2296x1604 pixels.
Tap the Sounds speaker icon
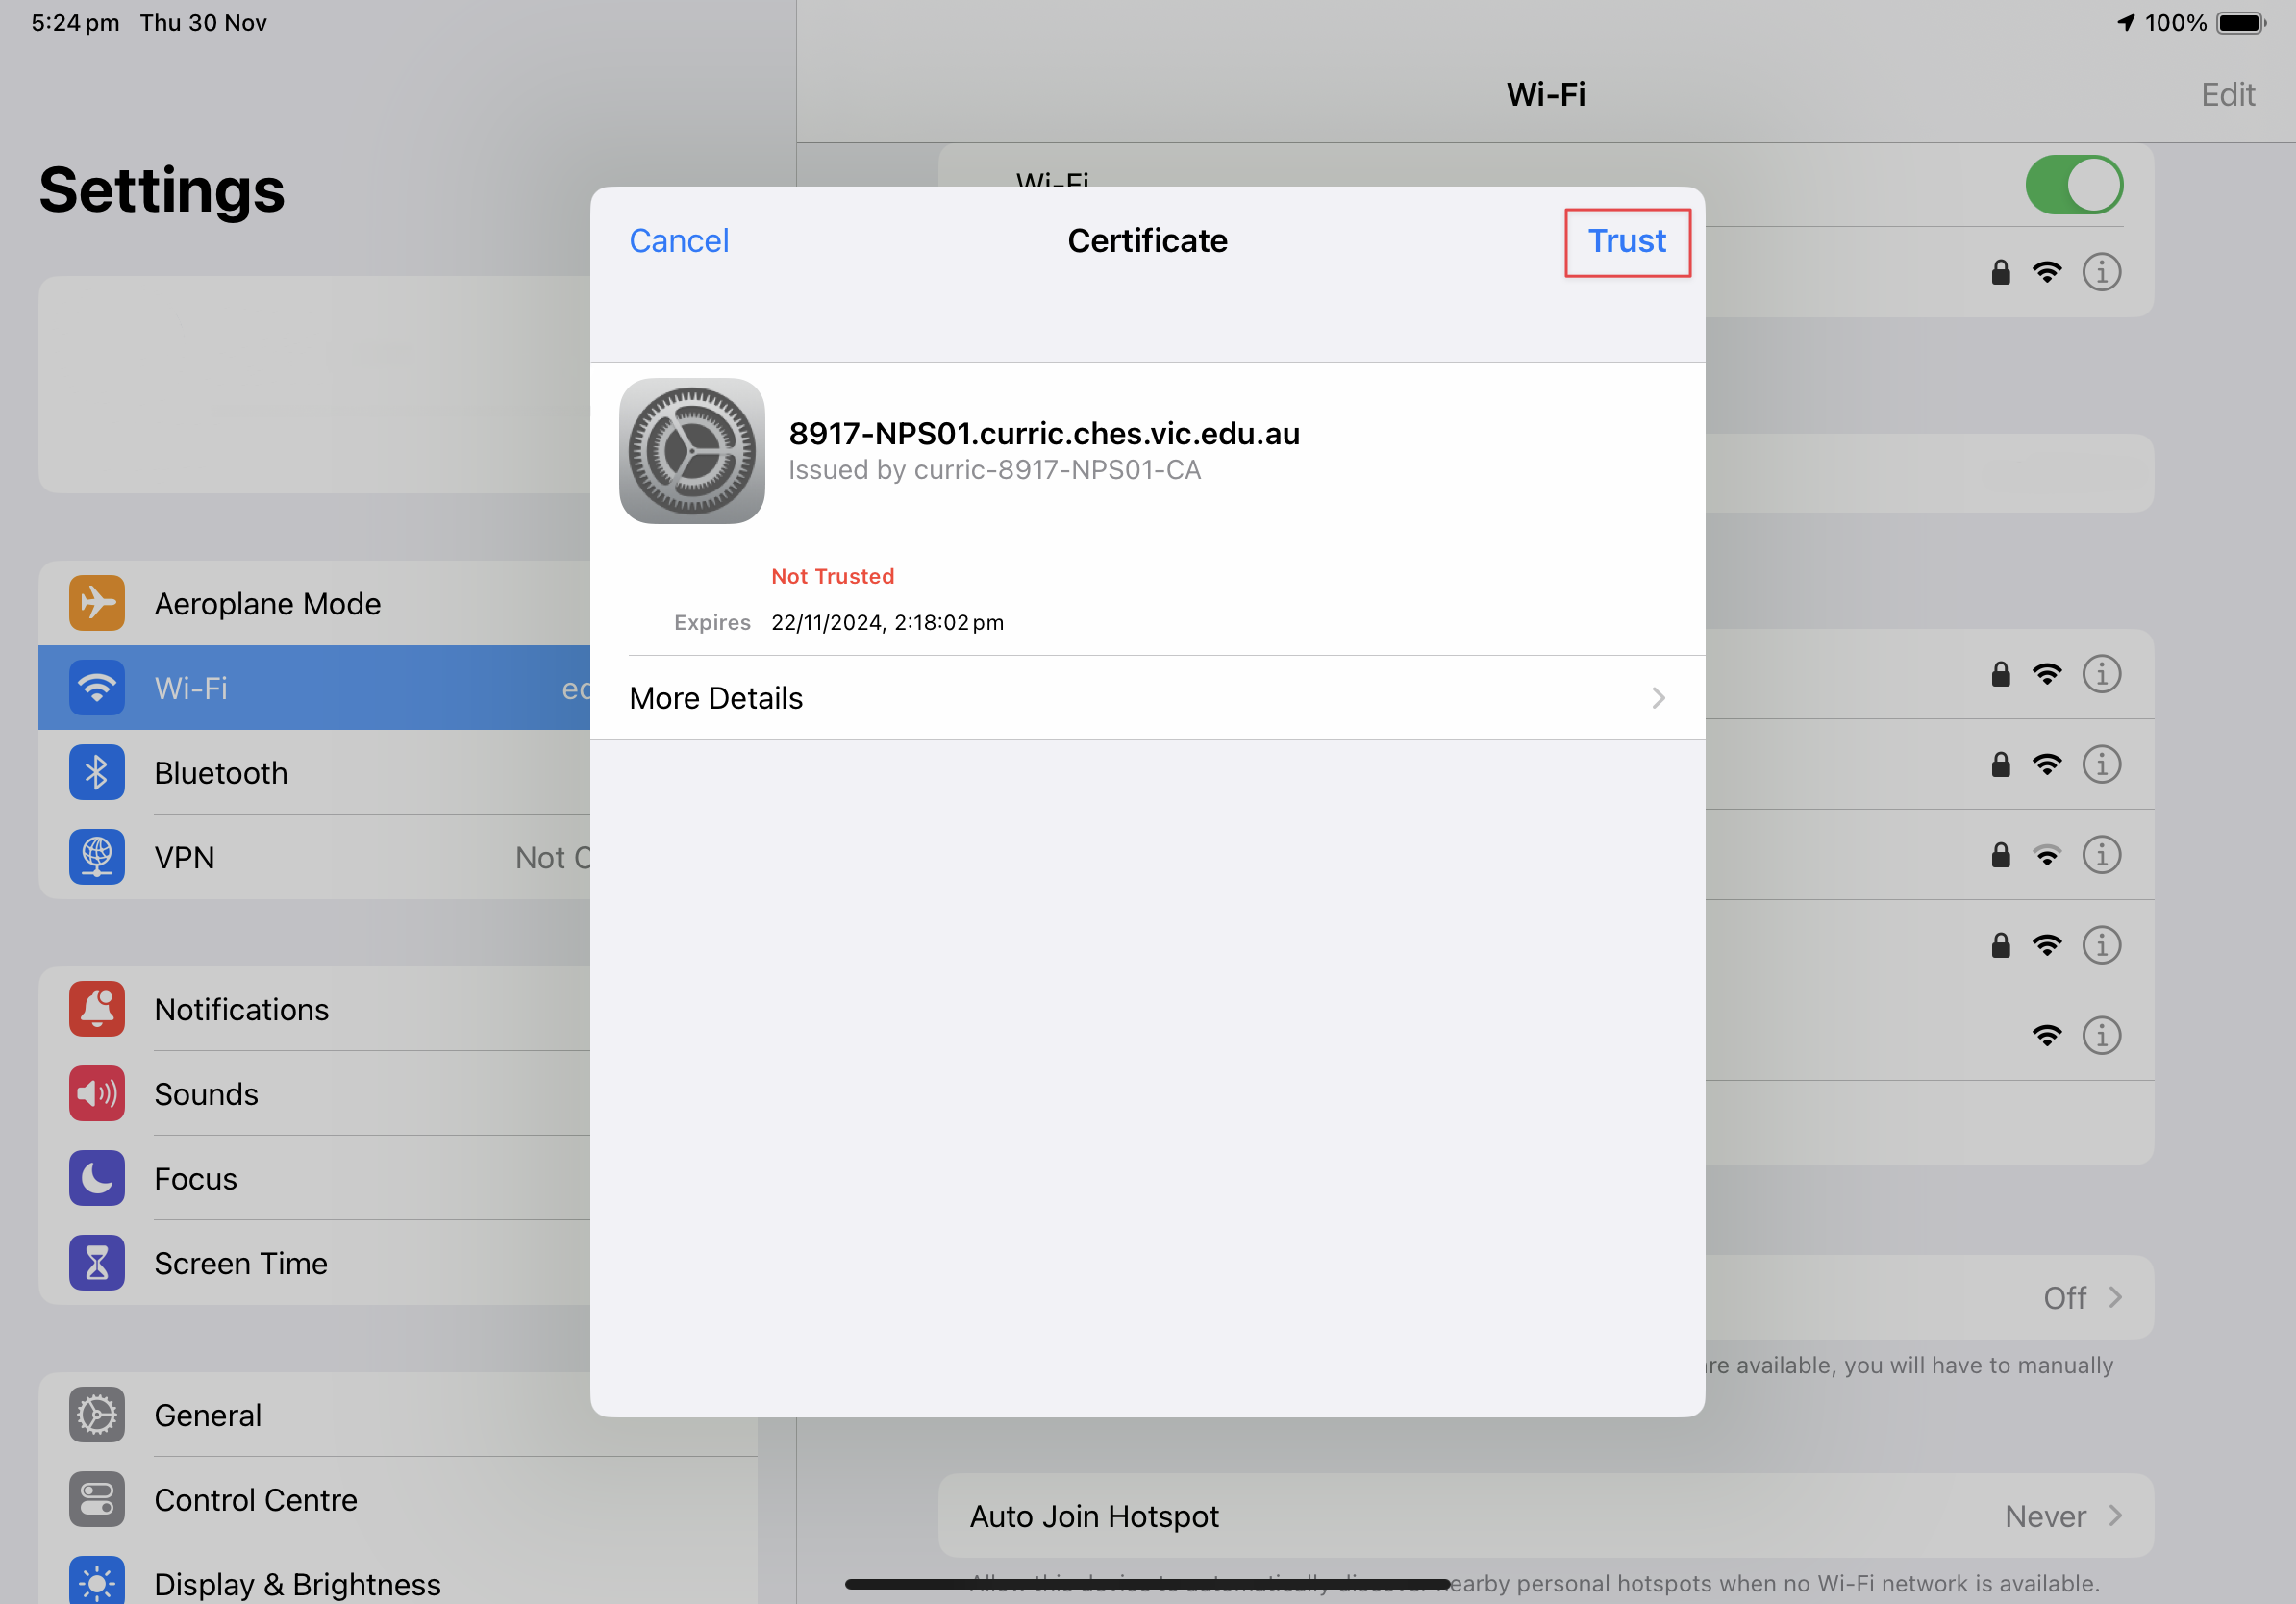click(x=97, y=1094)
